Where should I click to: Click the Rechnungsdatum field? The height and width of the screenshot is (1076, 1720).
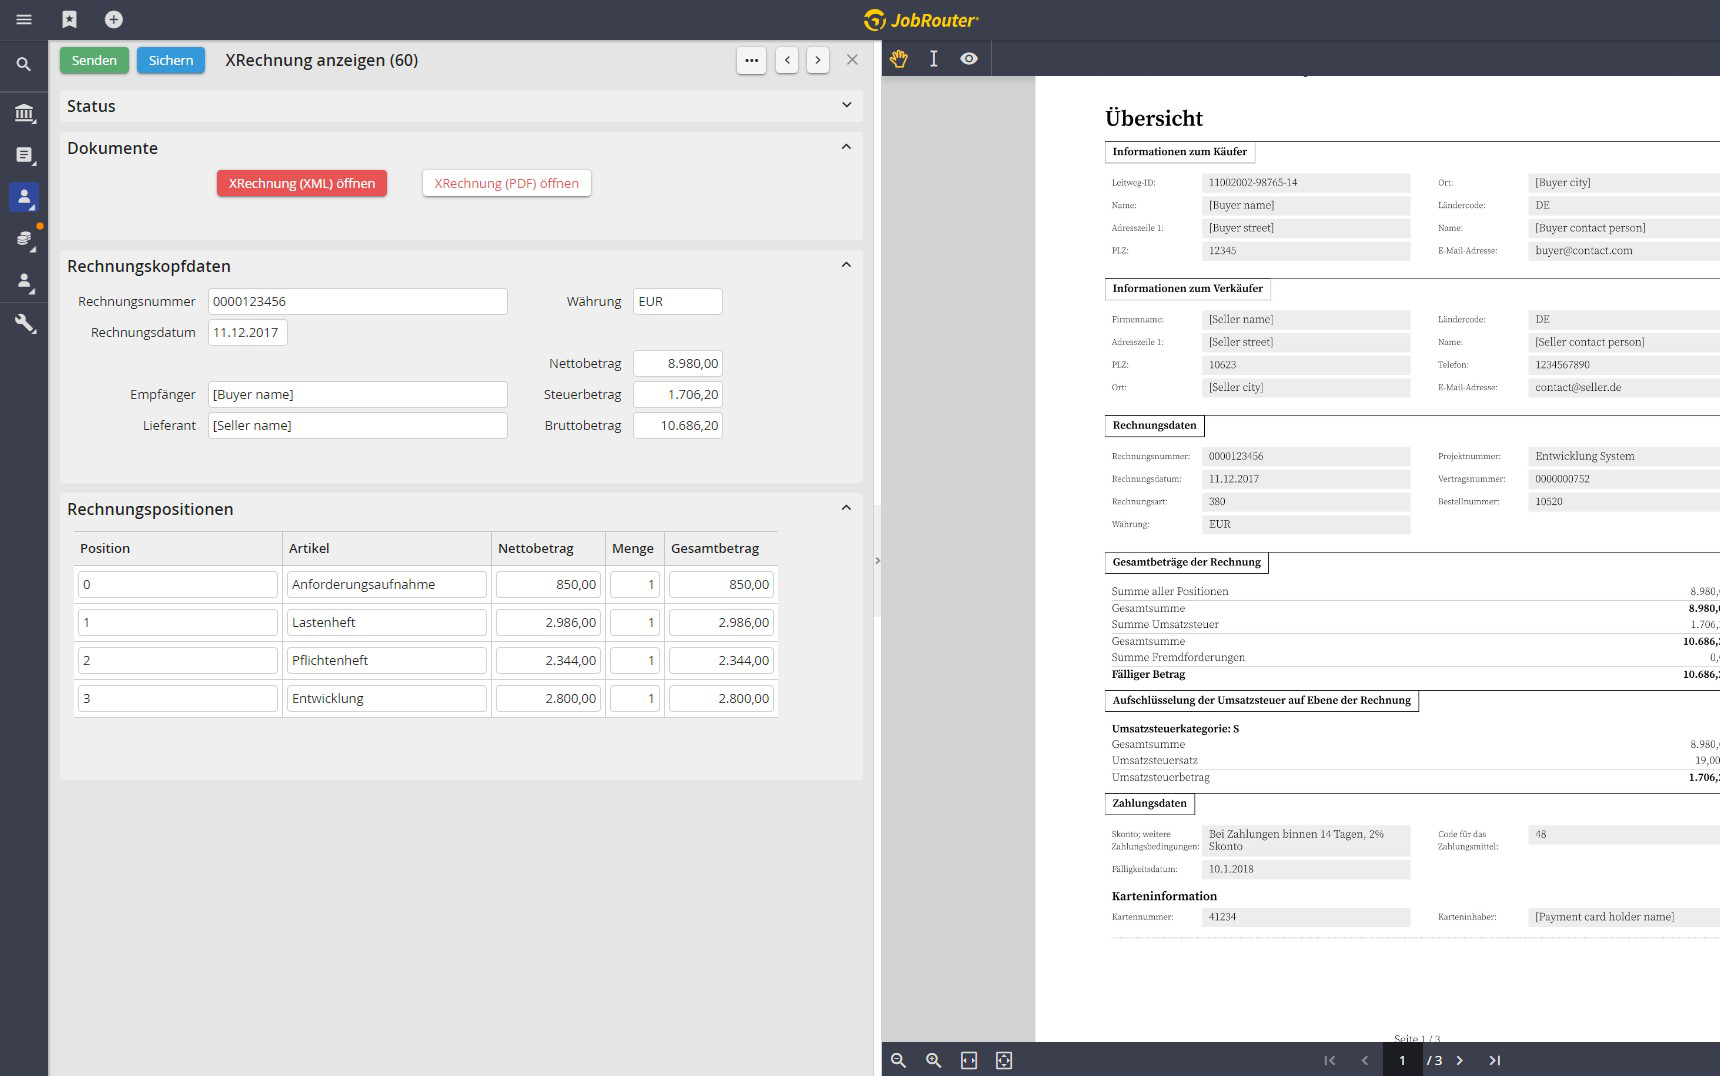248,332
